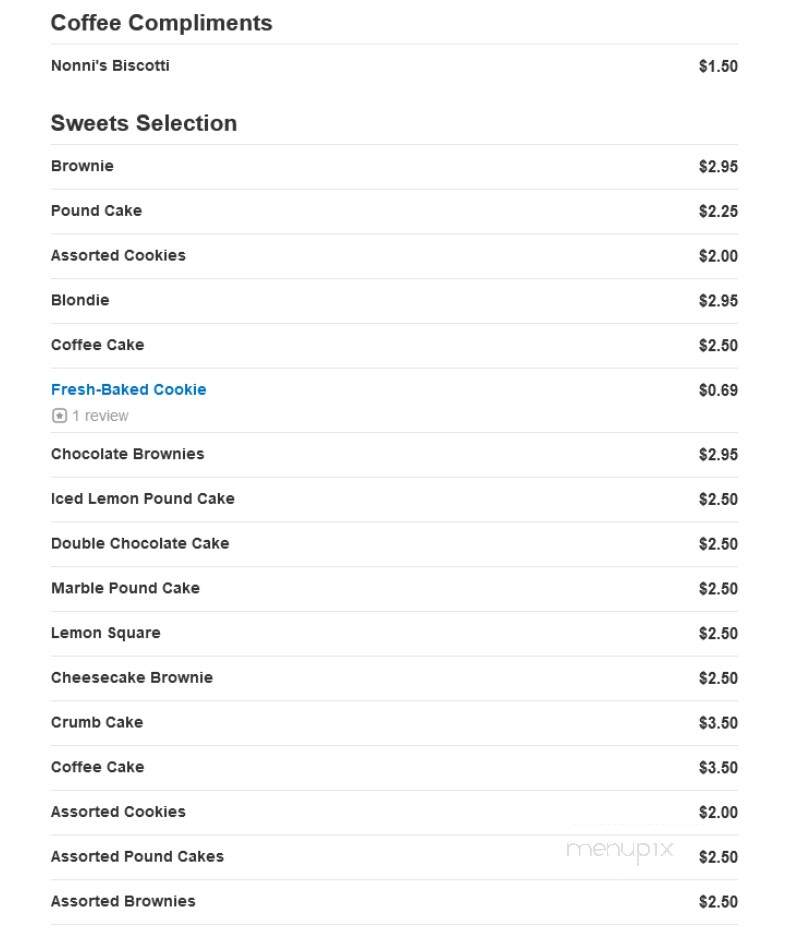
Task: Open the Fresh-Baked Cookie link
Action: click(128, 389)
